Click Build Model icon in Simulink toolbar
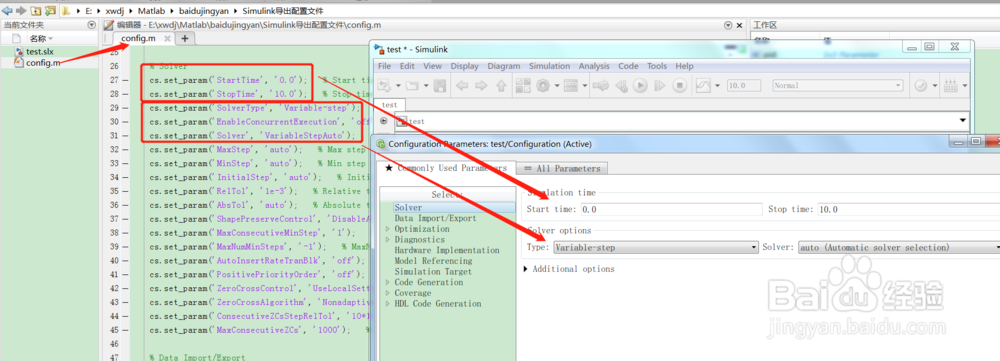The width and height of the screenshot is (1000, 361). coord(951,85)
